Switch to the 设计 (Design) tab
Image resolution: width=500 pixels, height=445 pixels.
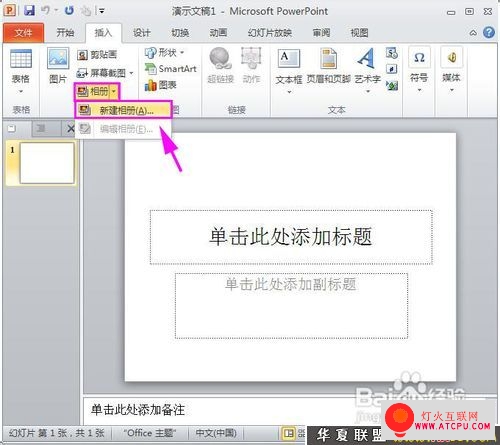pos(142,33)
